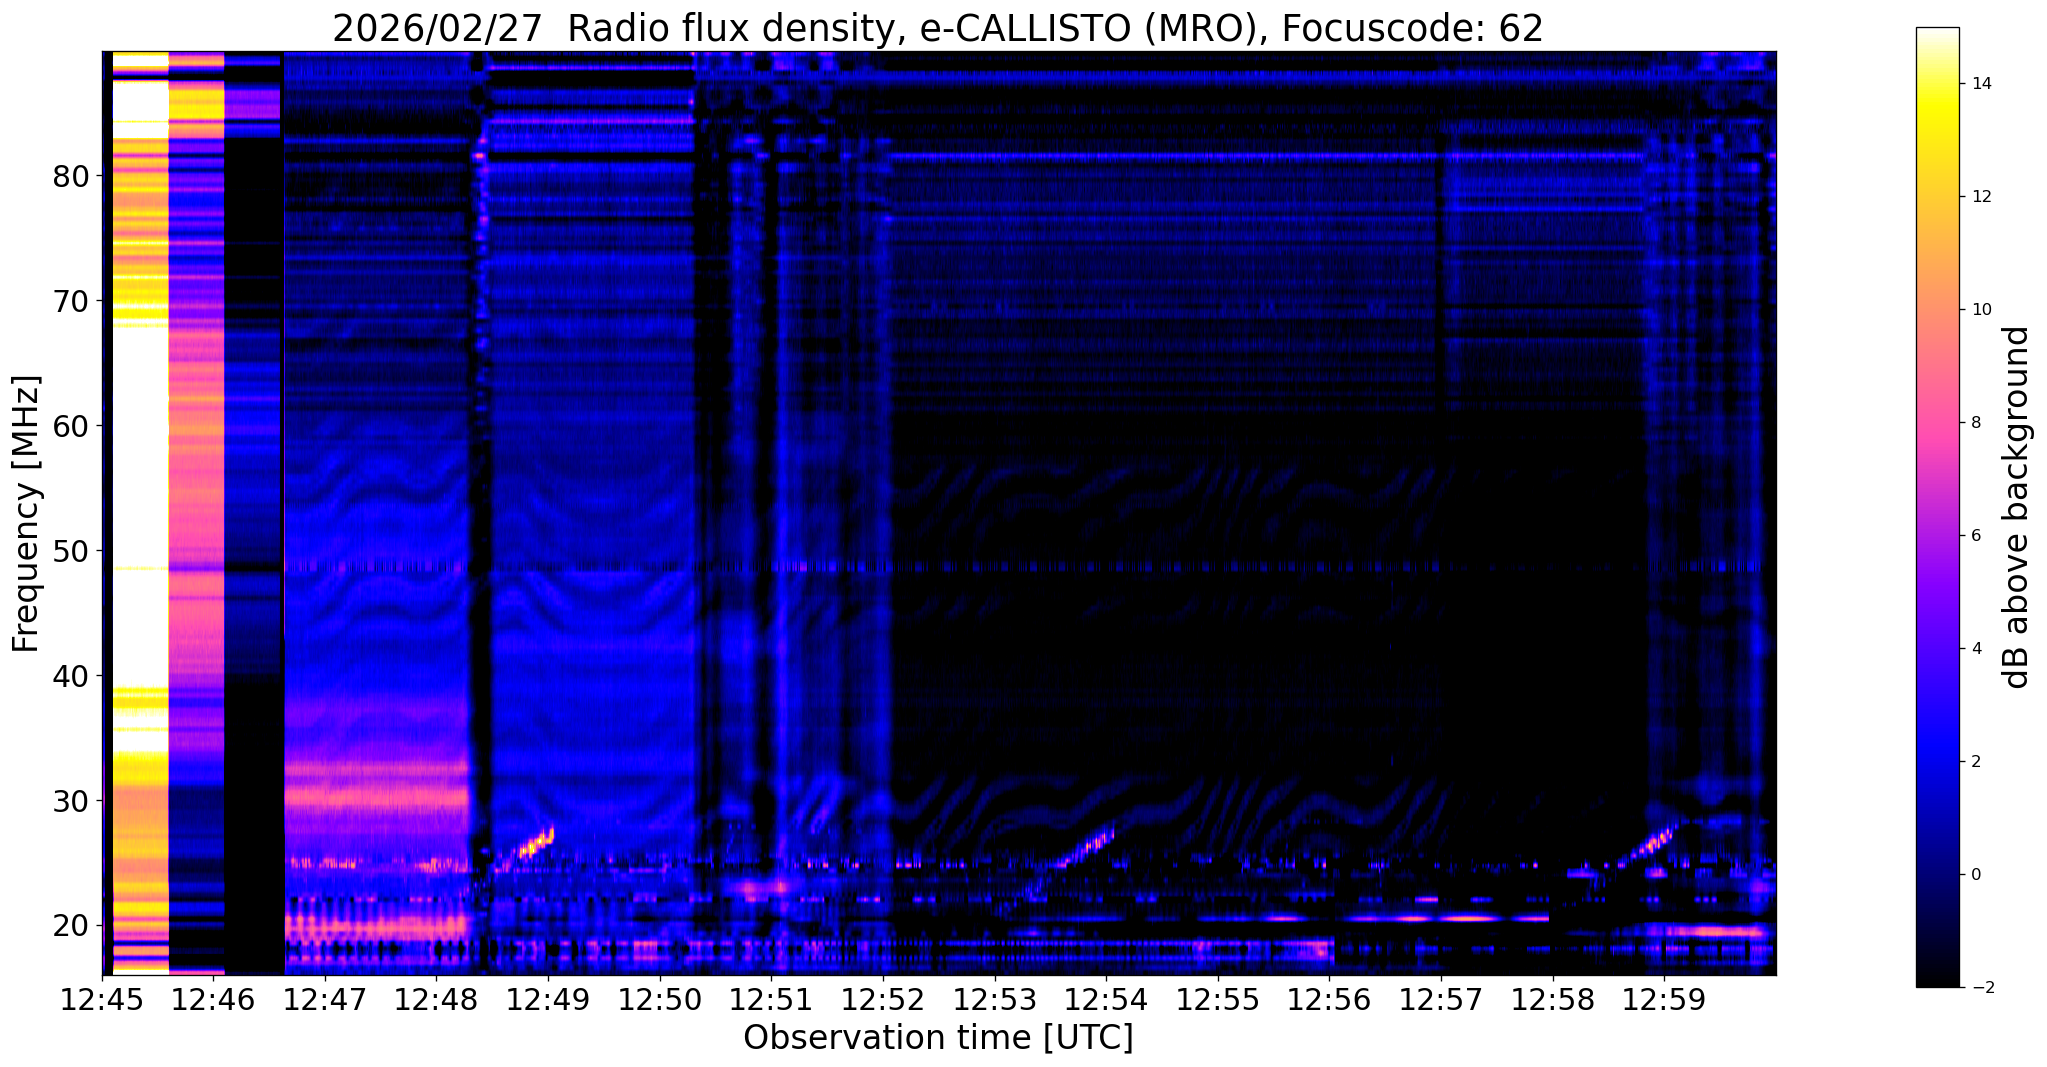Click the colorbar tick label 12
The image size is (2047, 1067).
tap(1980, 197)
